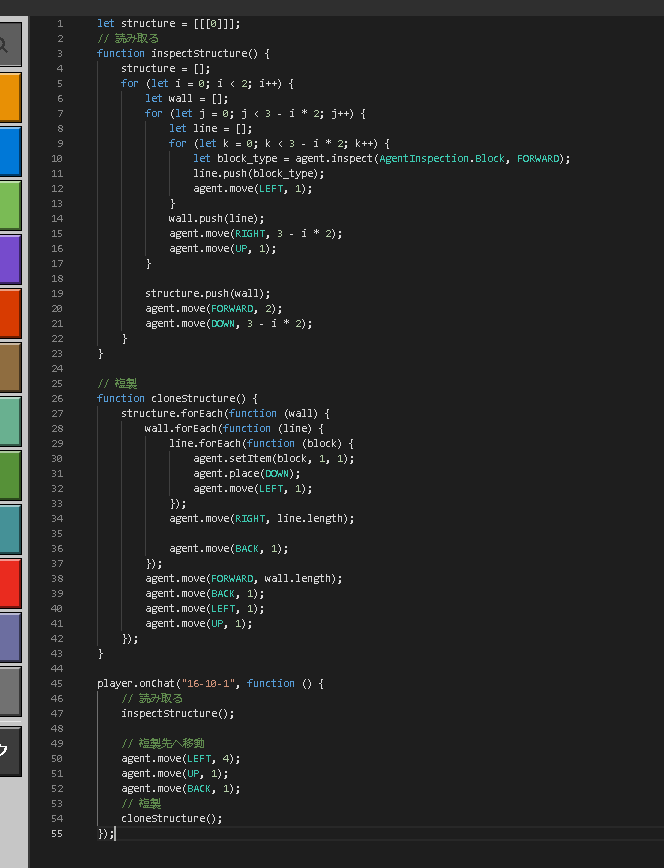This screenshot has width=664, height=868.
Task: Click line number 26 in the gutter
Action: [x=59, y=398]
